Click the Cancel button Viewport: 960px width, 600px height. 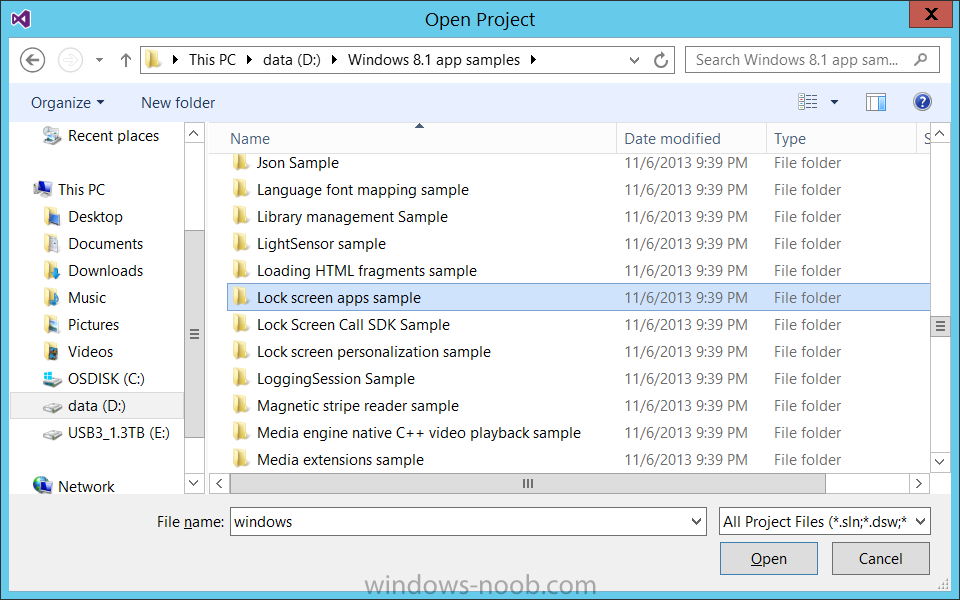point(880,558)
